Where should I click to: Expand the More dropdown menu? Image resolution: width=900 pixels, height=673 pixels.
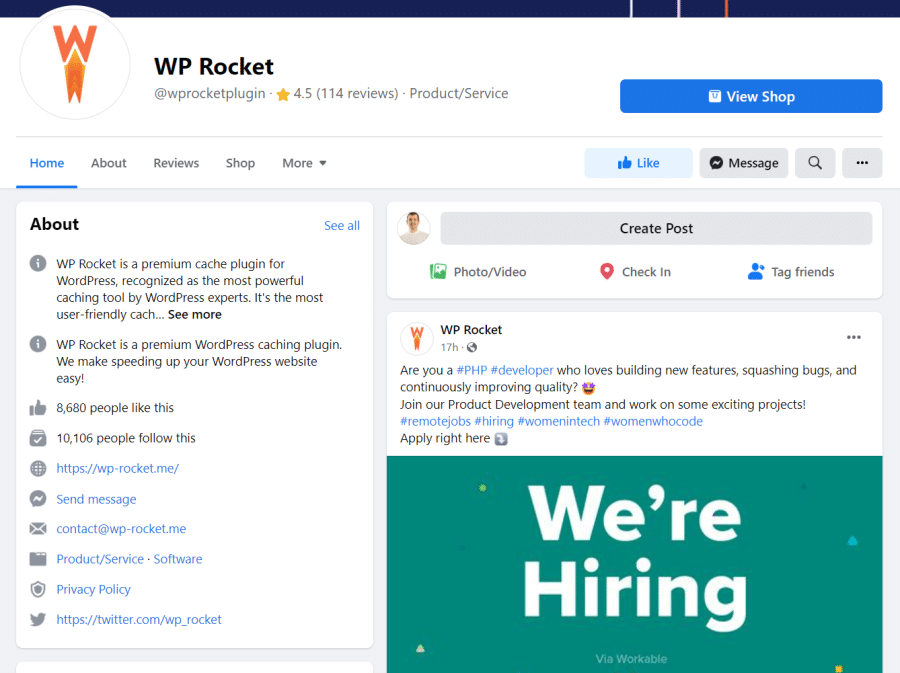tap(304, 163)
